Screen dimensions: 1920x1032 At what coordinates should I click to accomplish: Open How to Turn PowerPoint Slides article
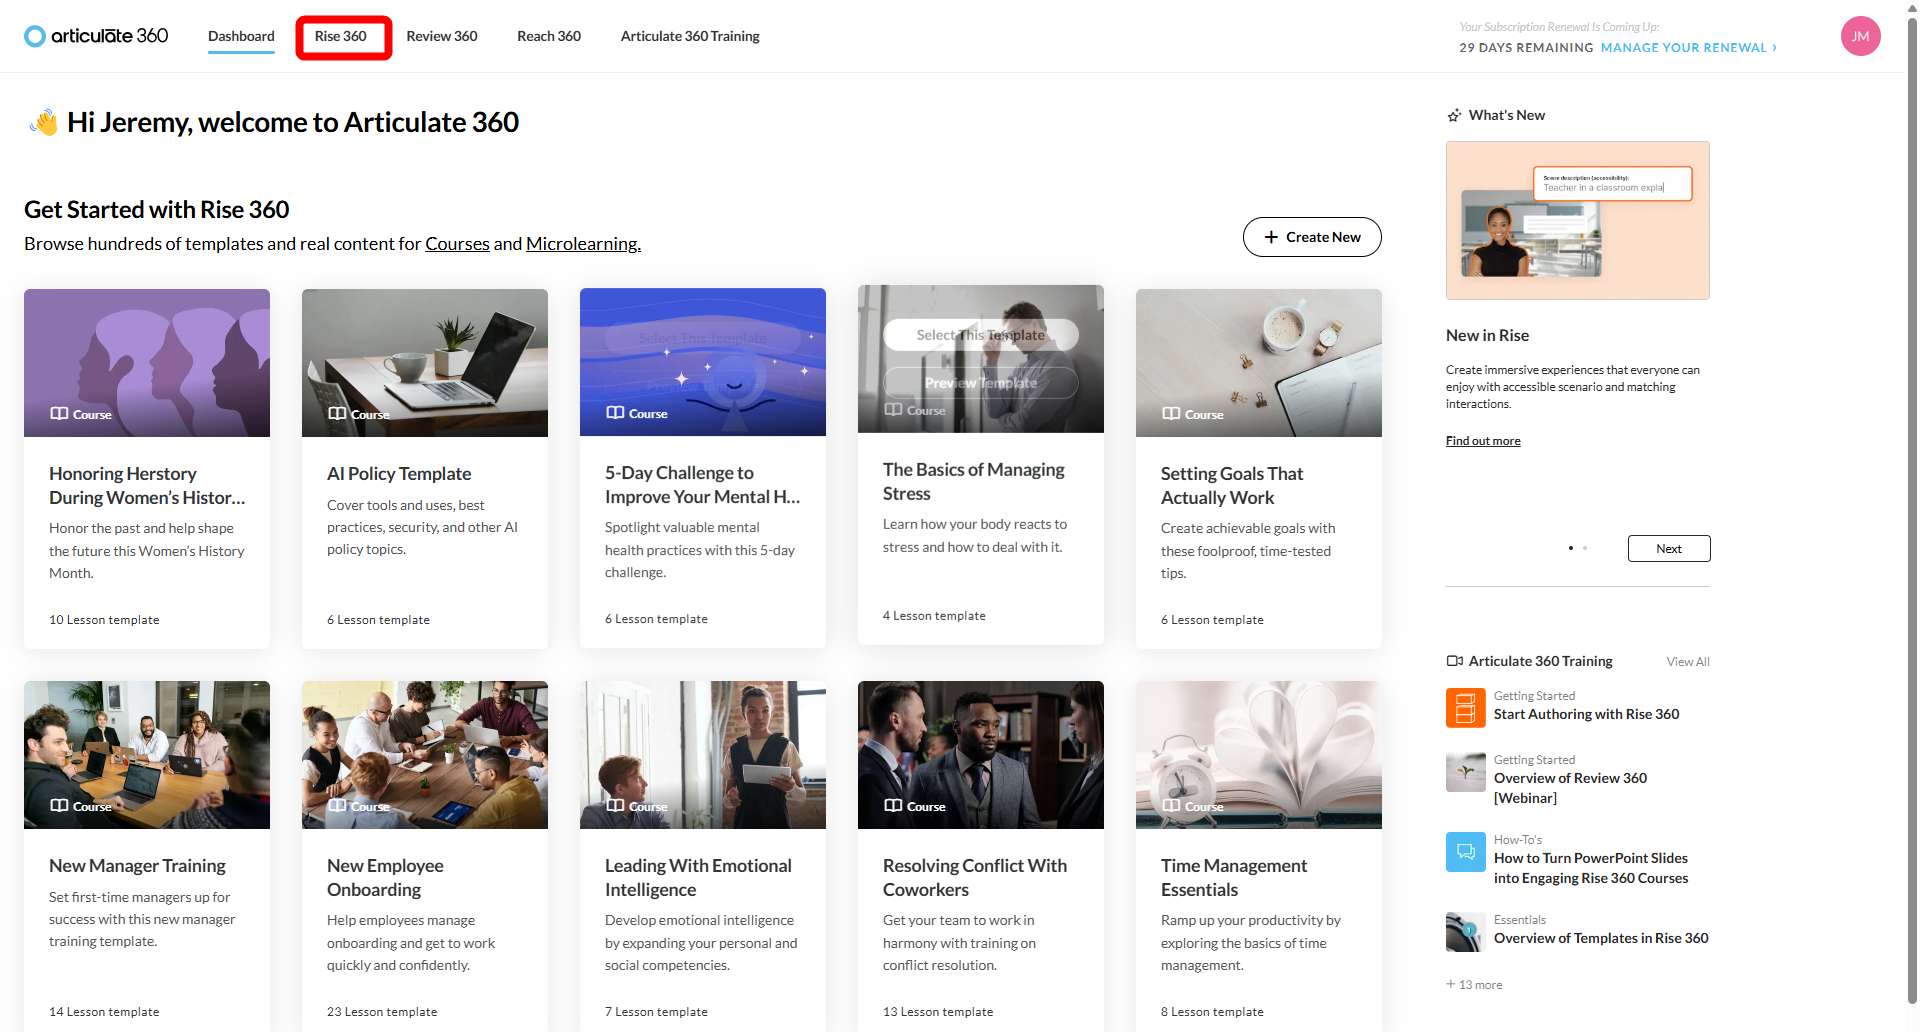coord(1591,868)
